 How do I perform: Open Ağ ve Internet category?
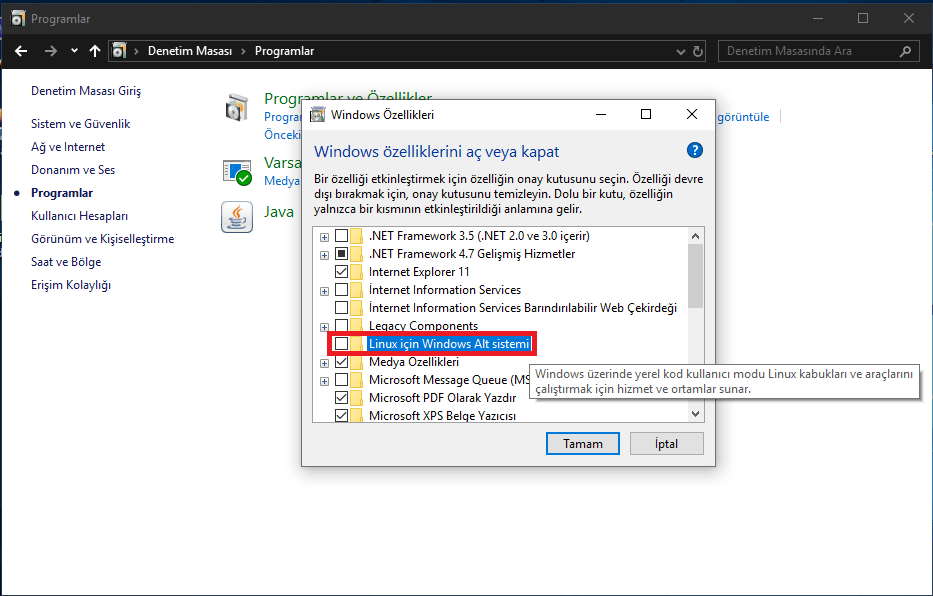[x=68, y=147]
